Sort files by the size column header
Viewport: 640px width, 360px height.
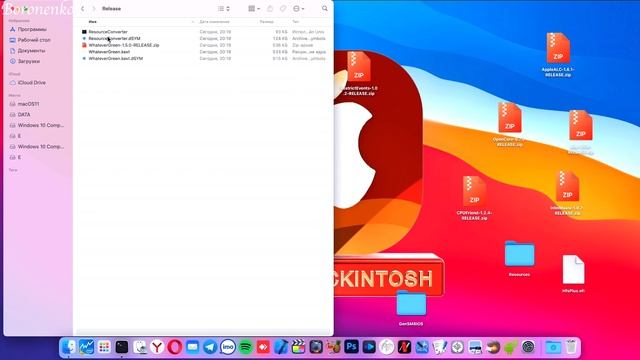267,22
